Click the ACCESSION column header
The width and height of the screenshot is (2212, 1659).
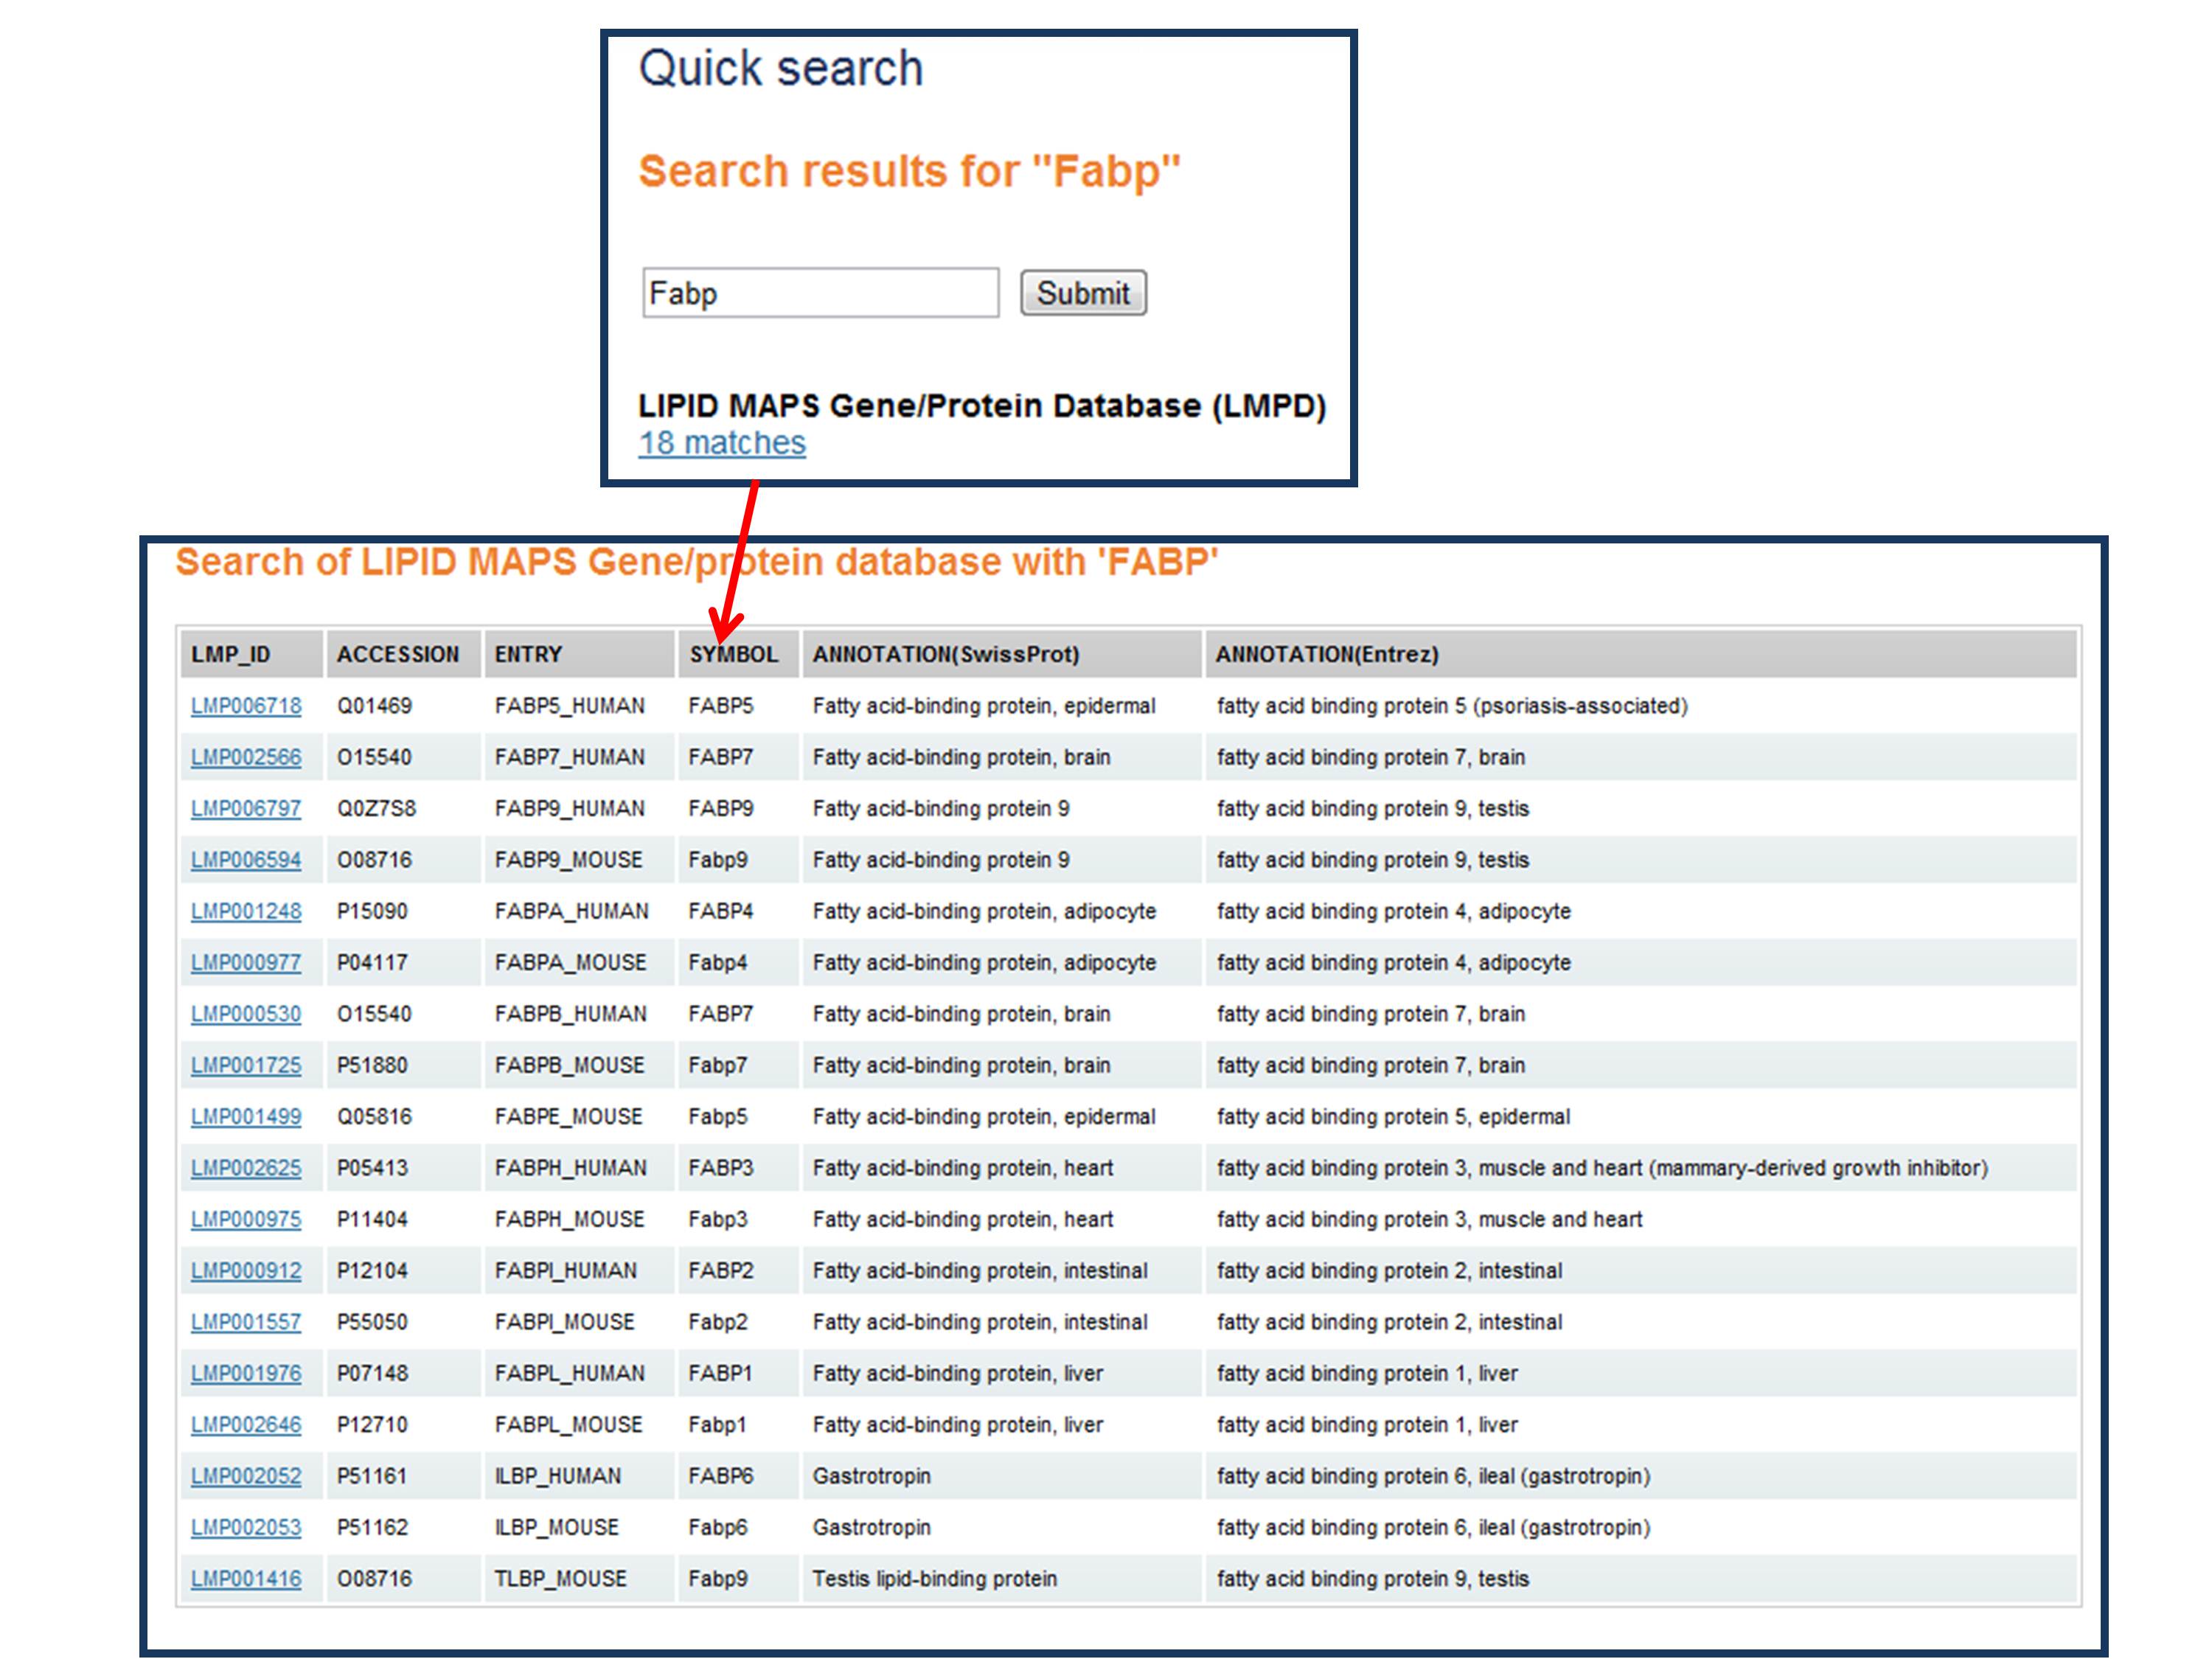[x=397, y=654]
